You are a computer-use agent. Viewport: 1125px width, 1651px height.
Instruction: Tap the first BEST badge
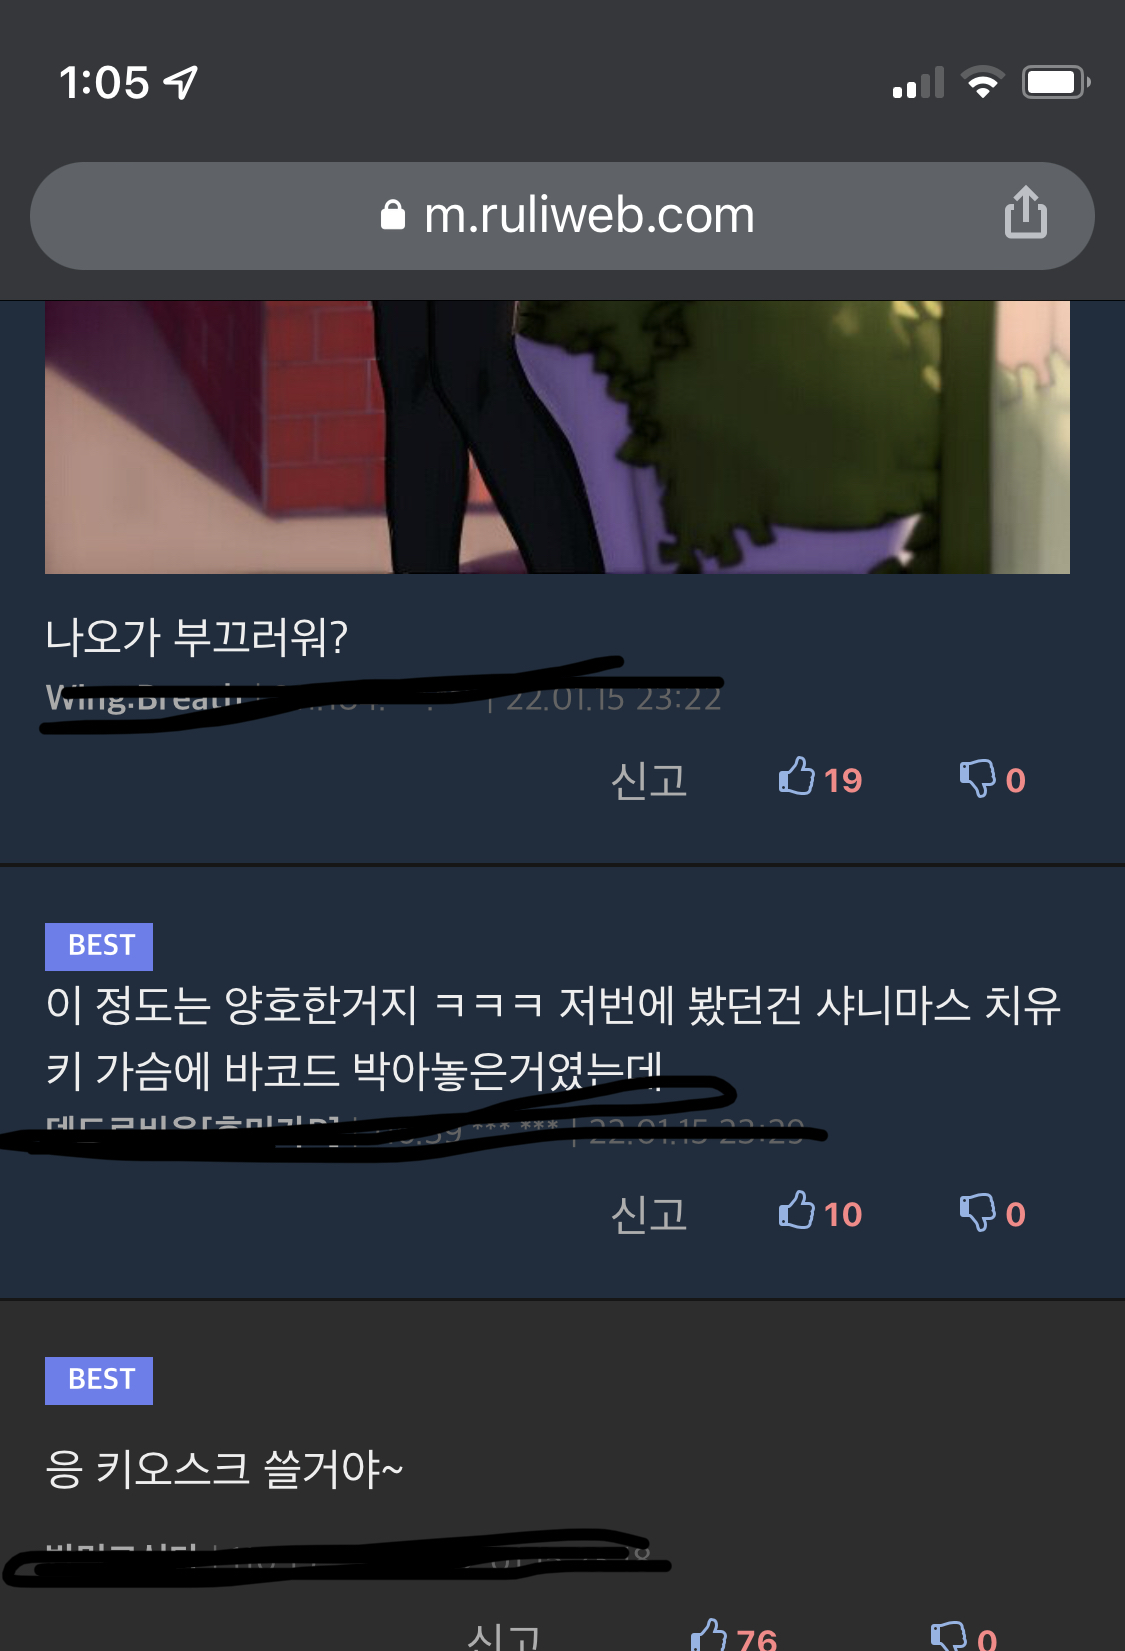(99, 946)
